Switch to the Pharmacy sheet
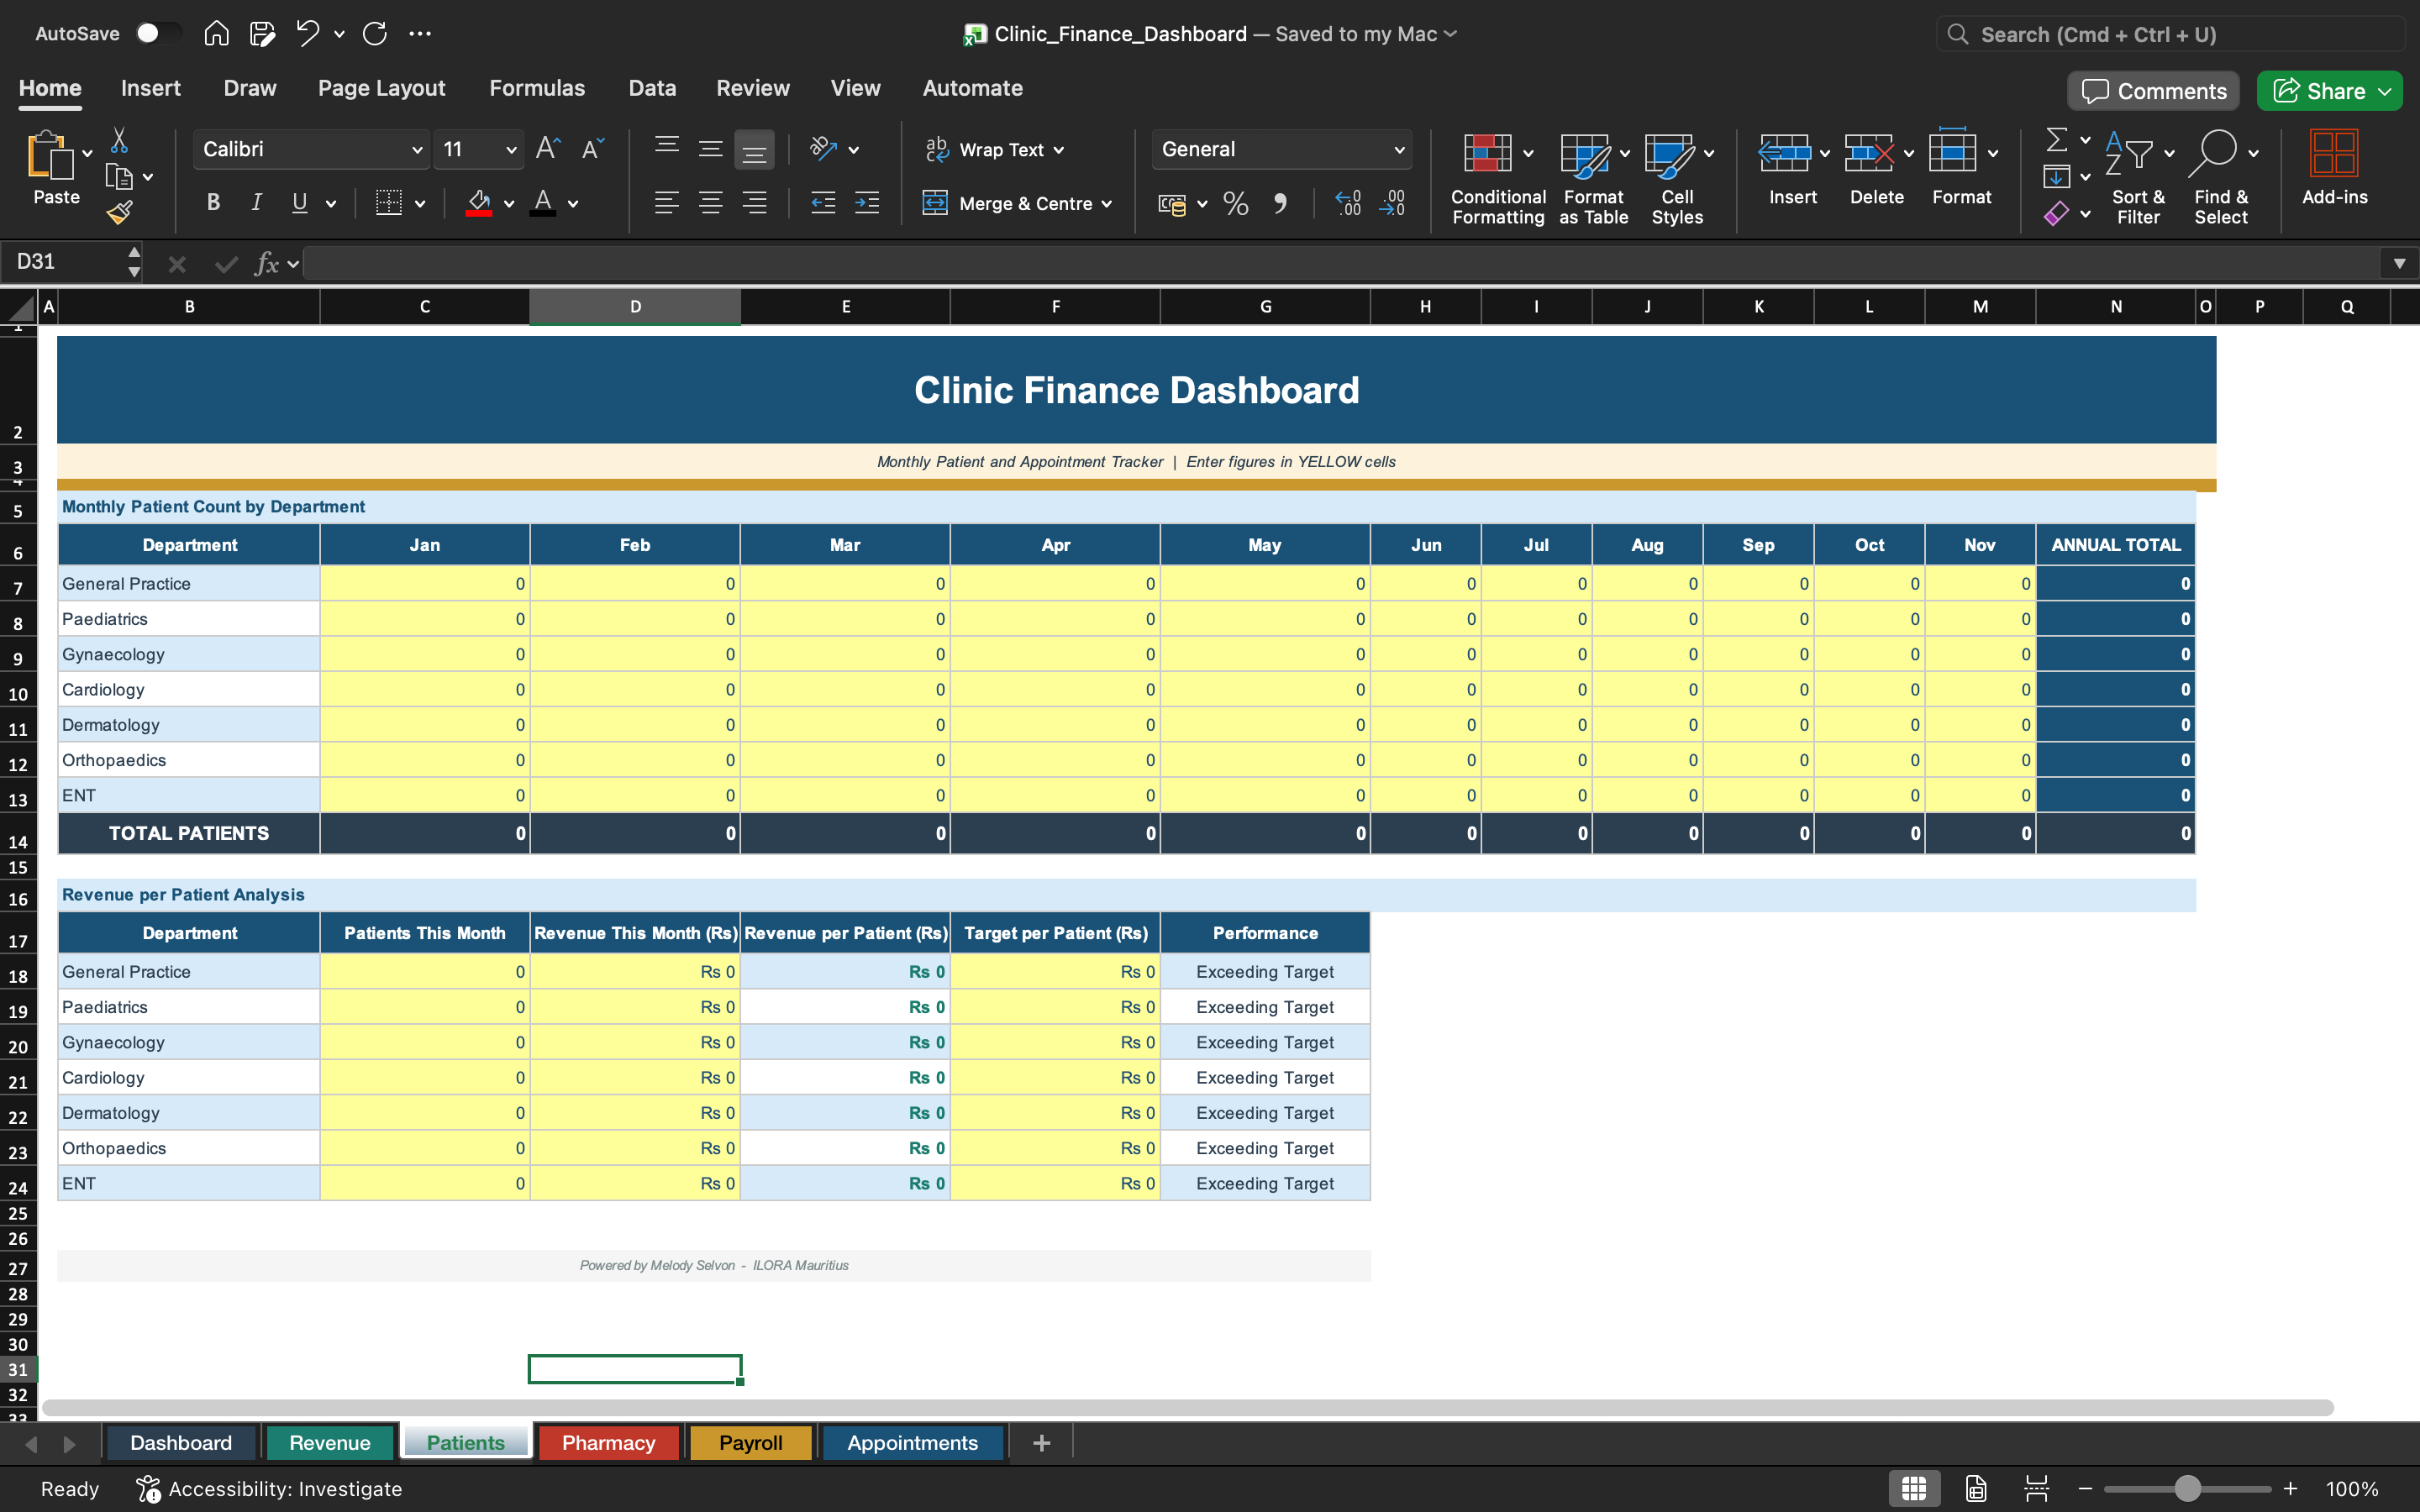This screenshot has width=2420, height=1512. pos(608,1443)
